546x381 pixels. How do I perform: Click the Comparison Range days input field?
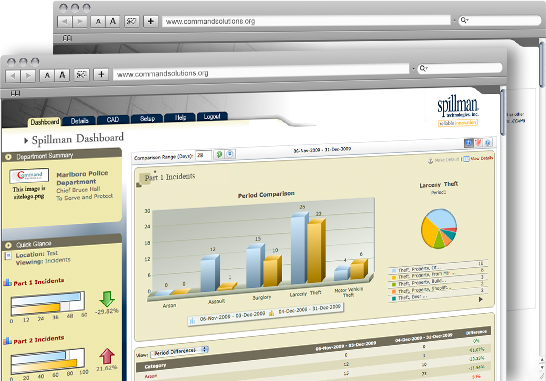click(x=203, y=155)
